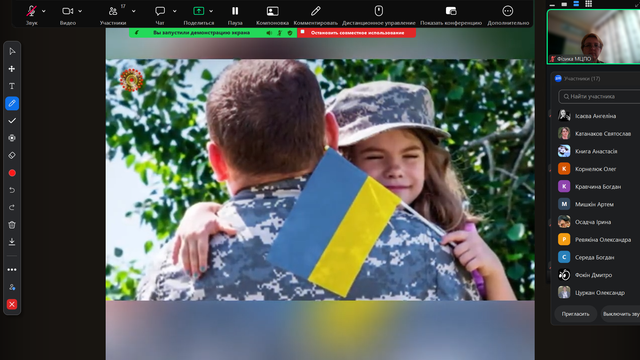
Task: Clear annotations with the trash icon
Action: click(x=12, y=225)
